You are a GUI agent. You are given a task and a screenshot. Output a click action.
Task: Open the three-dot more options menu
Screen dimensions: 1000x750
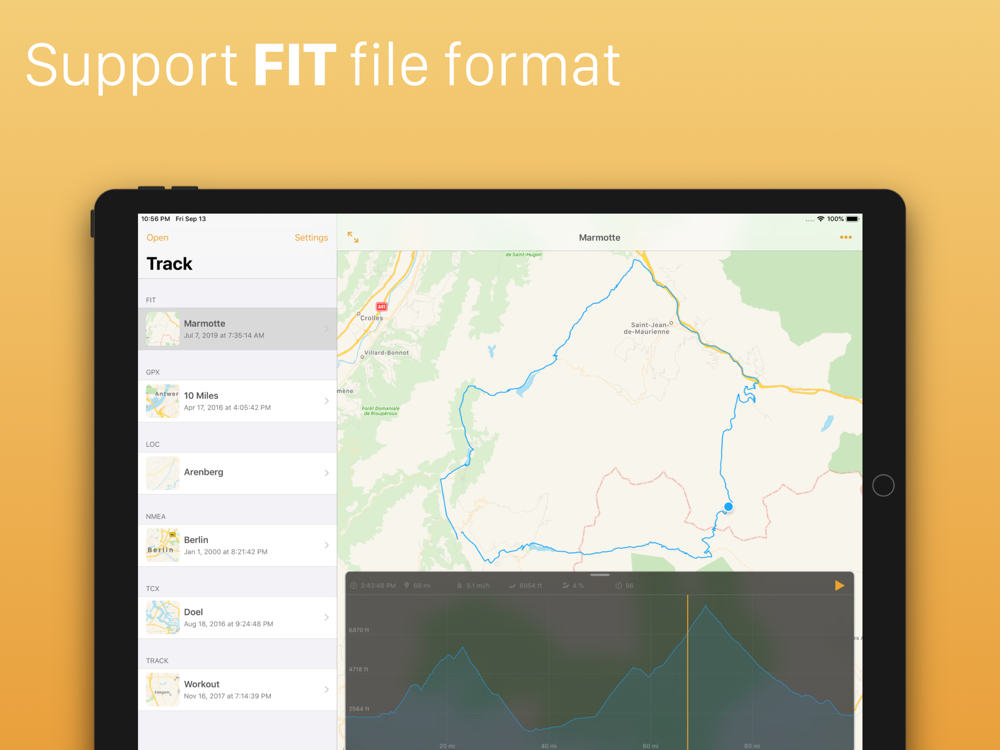pos(846,237)
